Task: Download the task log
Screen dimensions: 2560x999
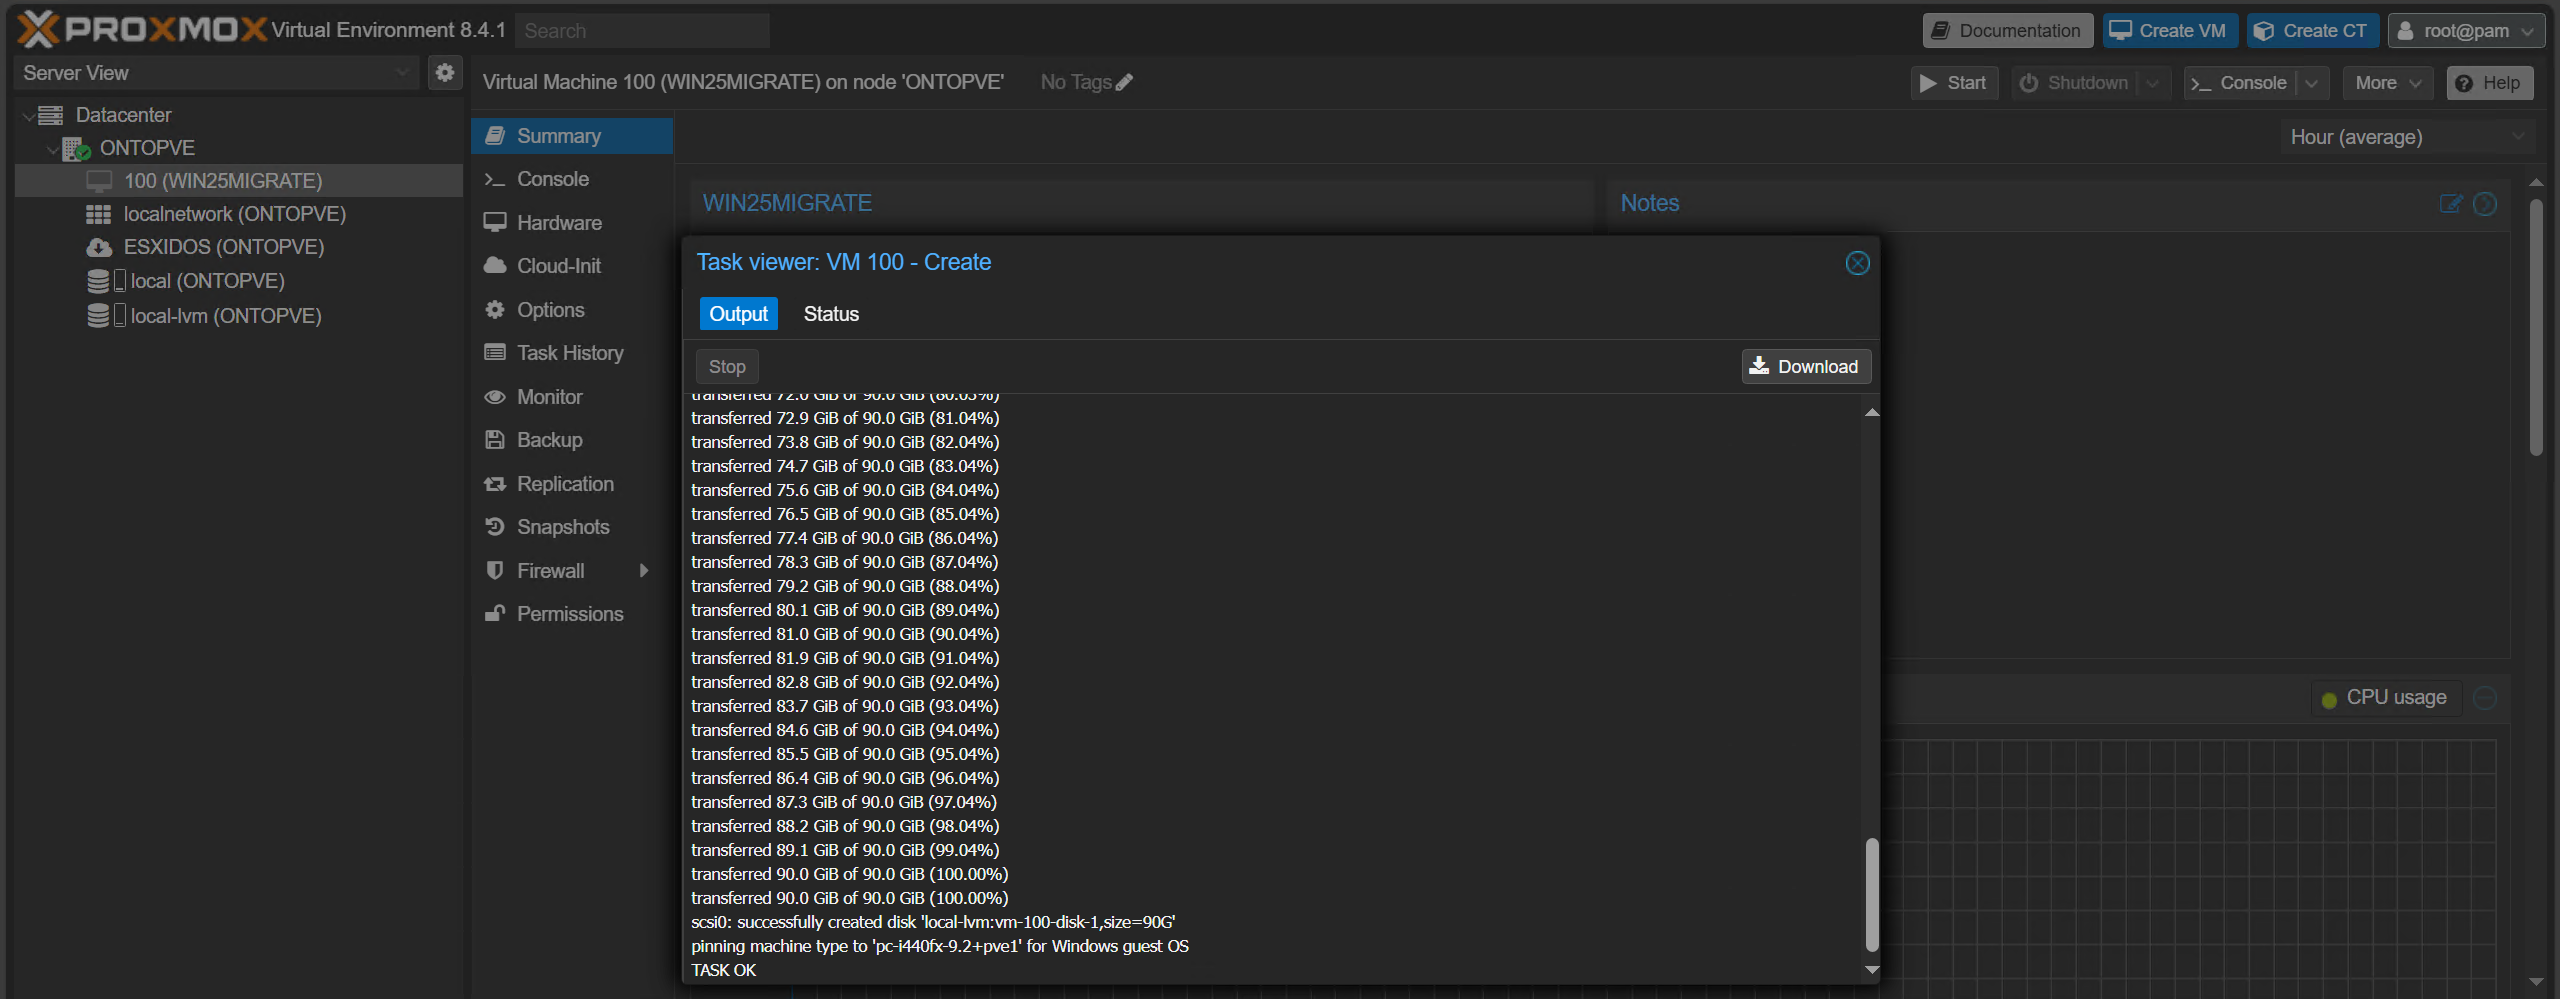Action: [1805, 367]
